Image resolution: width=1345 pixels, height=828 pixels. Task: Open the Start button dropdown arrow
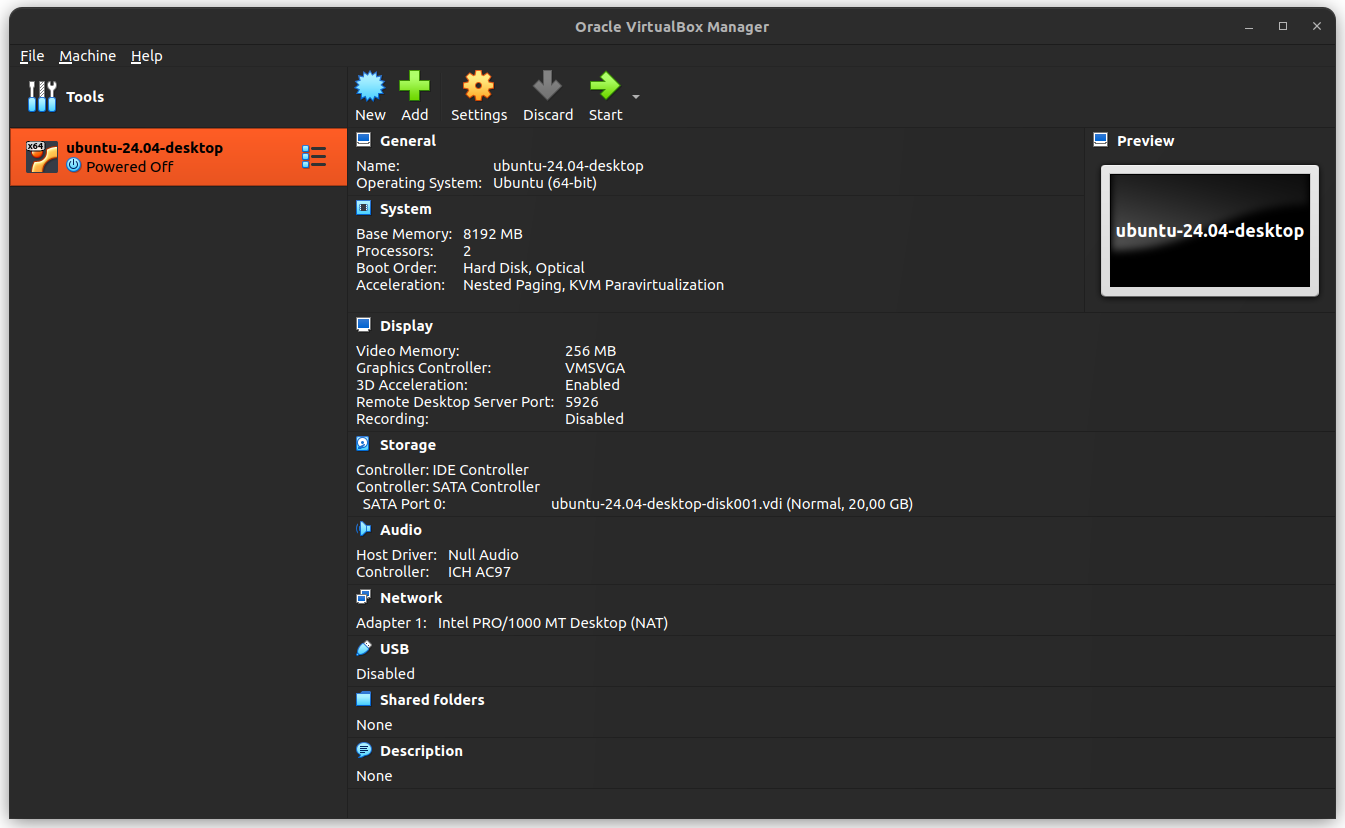(x=634, y=98)
